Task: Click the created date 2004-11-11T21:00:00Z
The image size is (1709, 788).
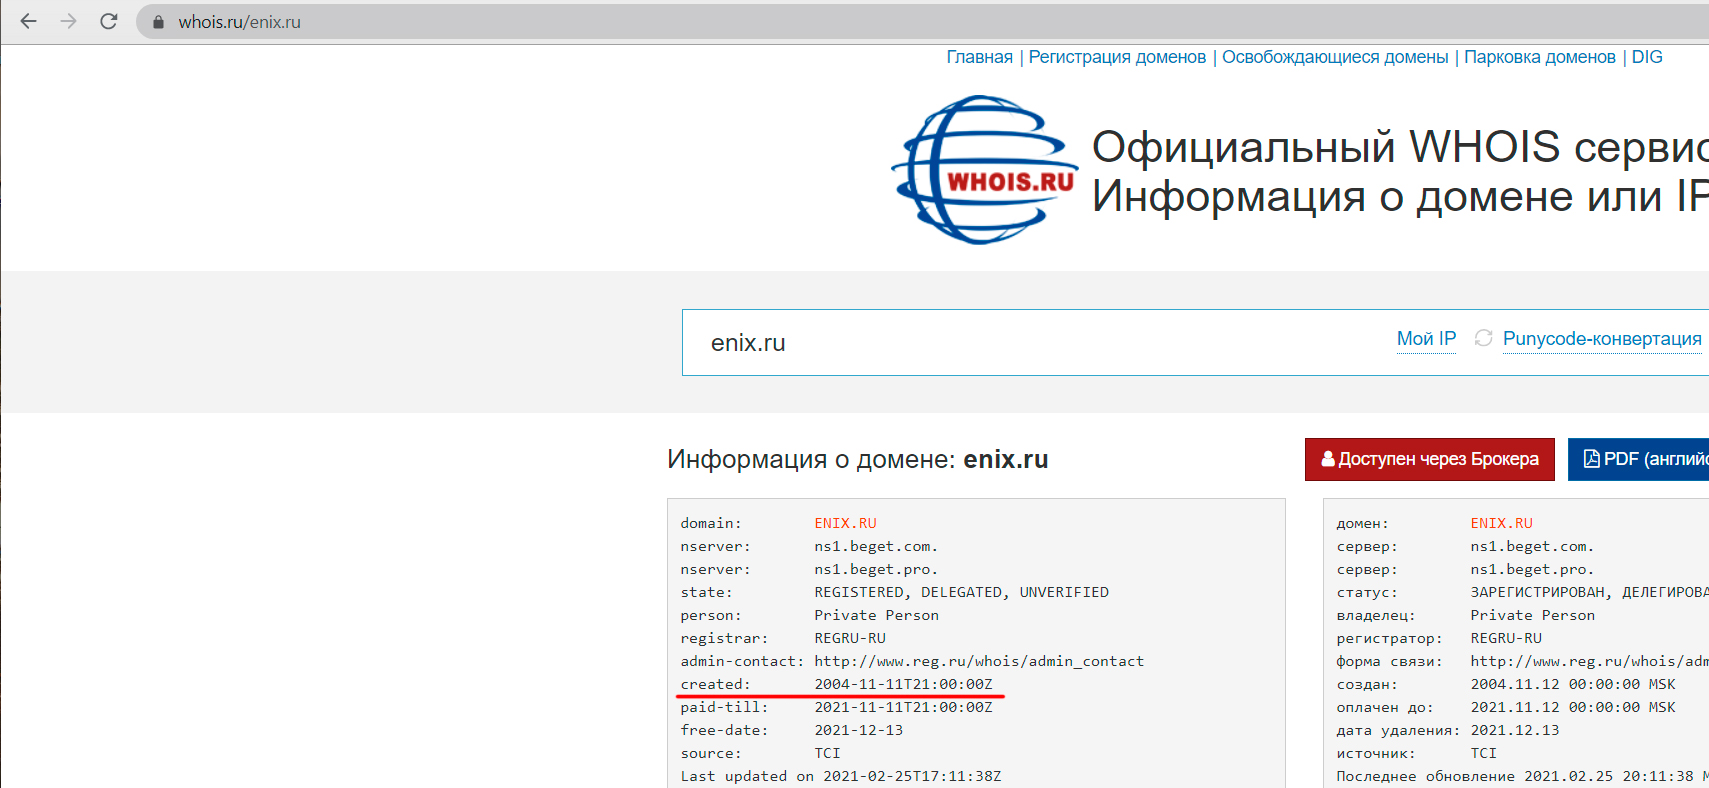Action: [903, 684]
